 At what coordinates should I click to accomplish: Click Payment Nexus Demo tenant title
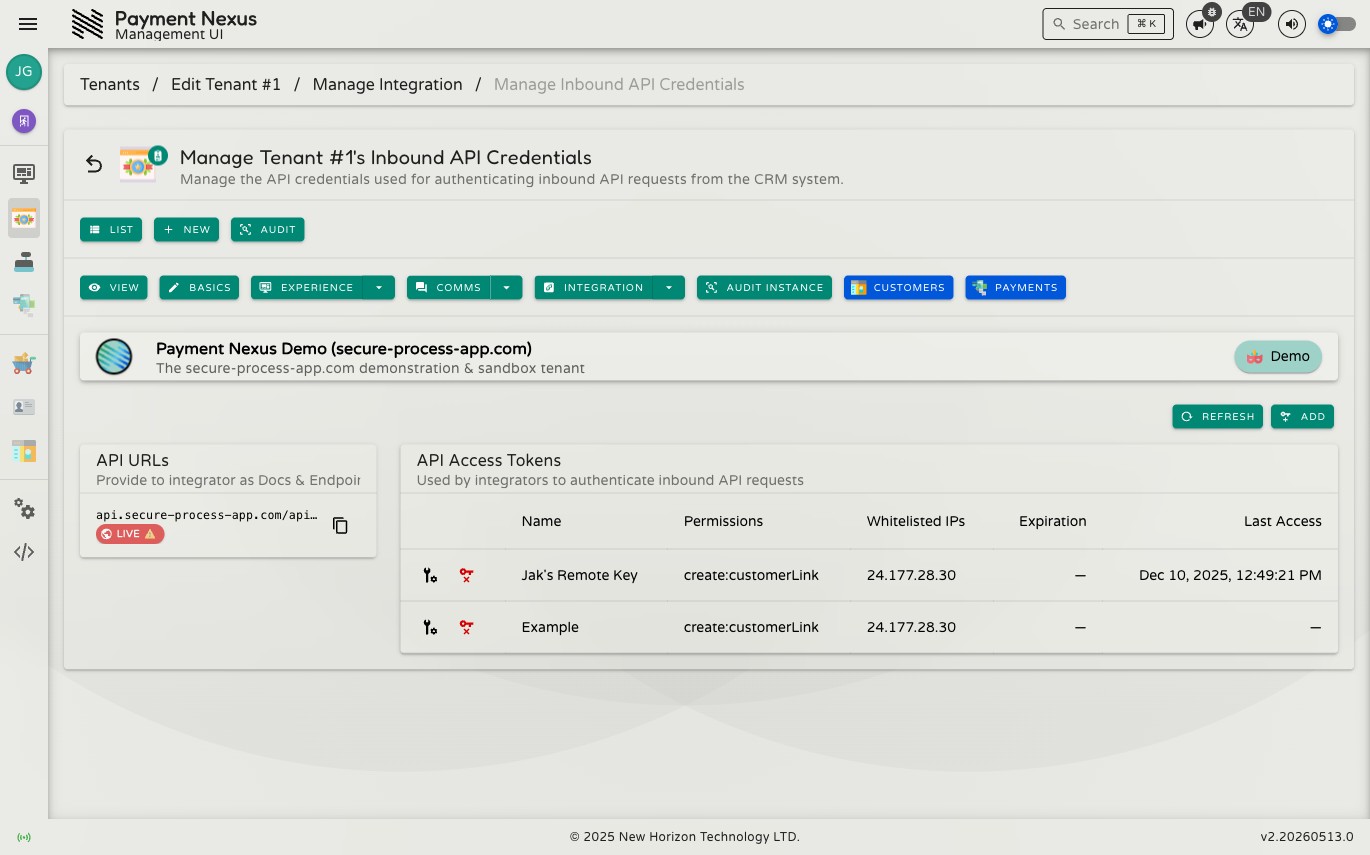coord(343,349)
